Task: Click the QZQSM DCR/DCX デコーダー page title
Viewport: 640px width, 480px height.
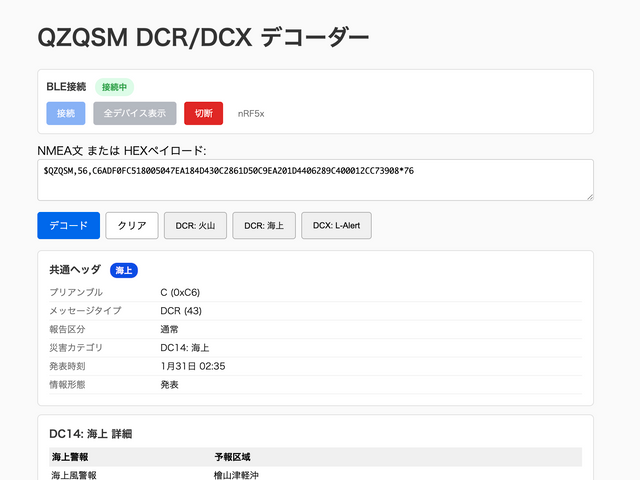Action: 203,37
